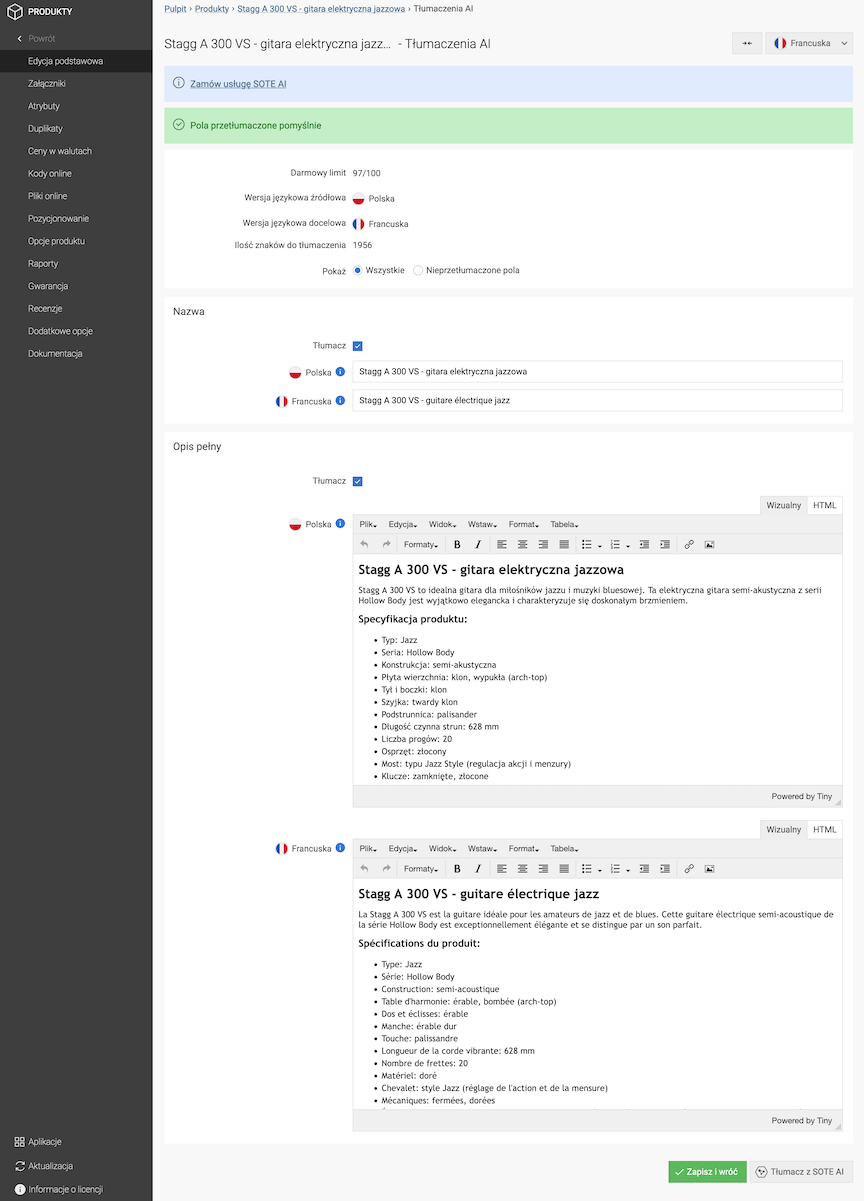Increase indent icon in Francuska editor toolbar

click(664, 869)
